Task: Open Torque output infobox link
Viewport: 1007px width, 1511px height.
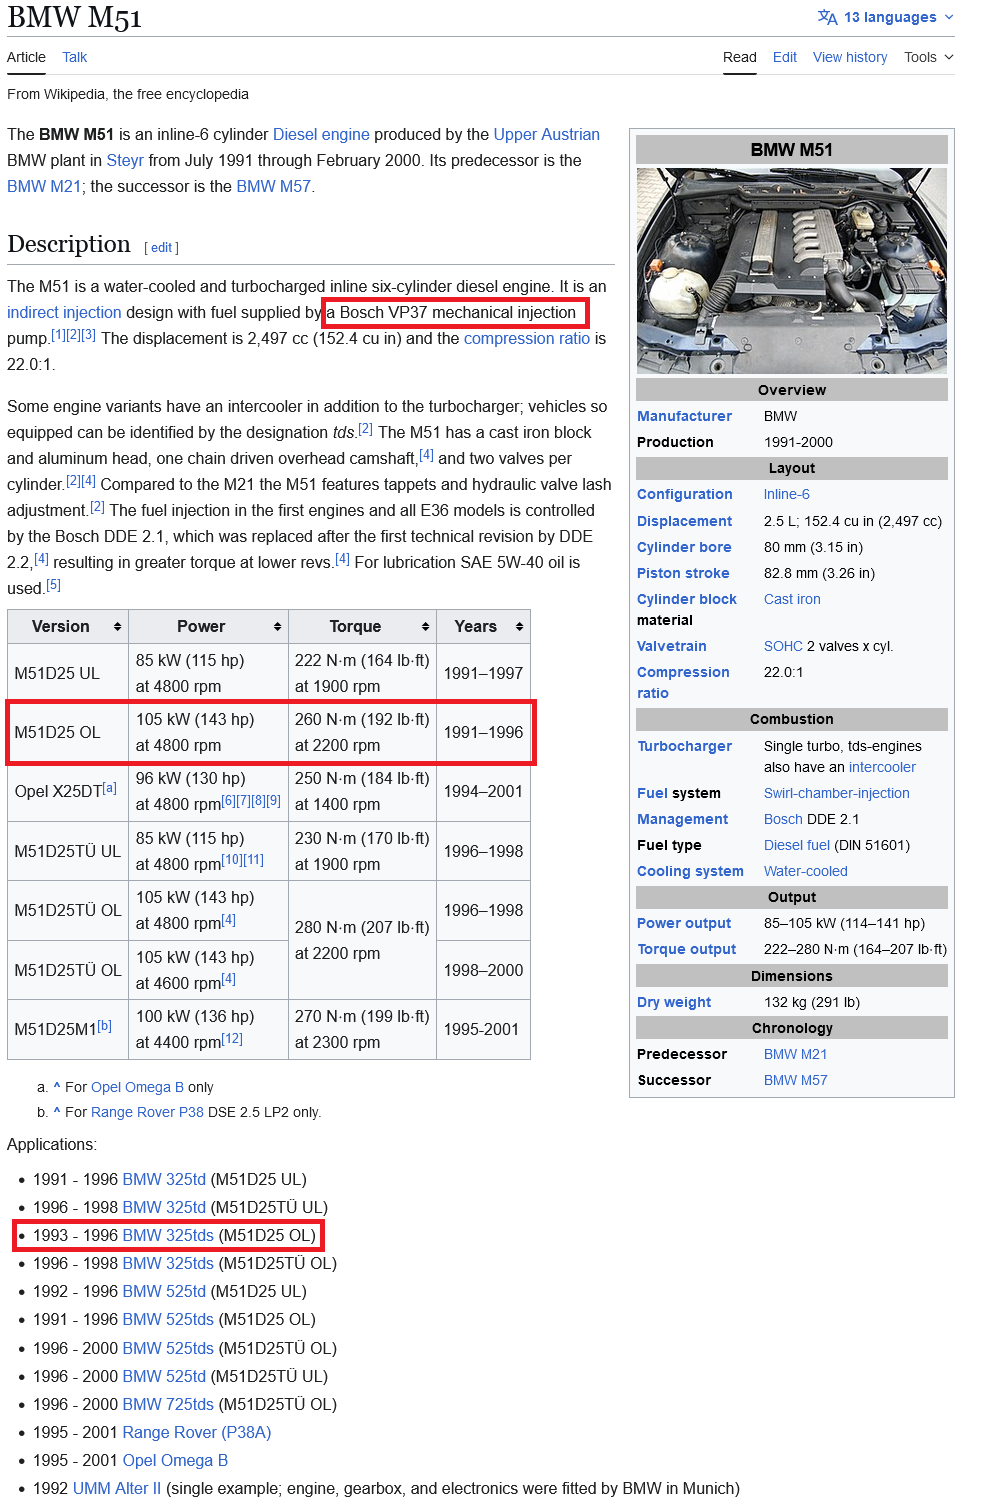Action: (x=687, y=949)
